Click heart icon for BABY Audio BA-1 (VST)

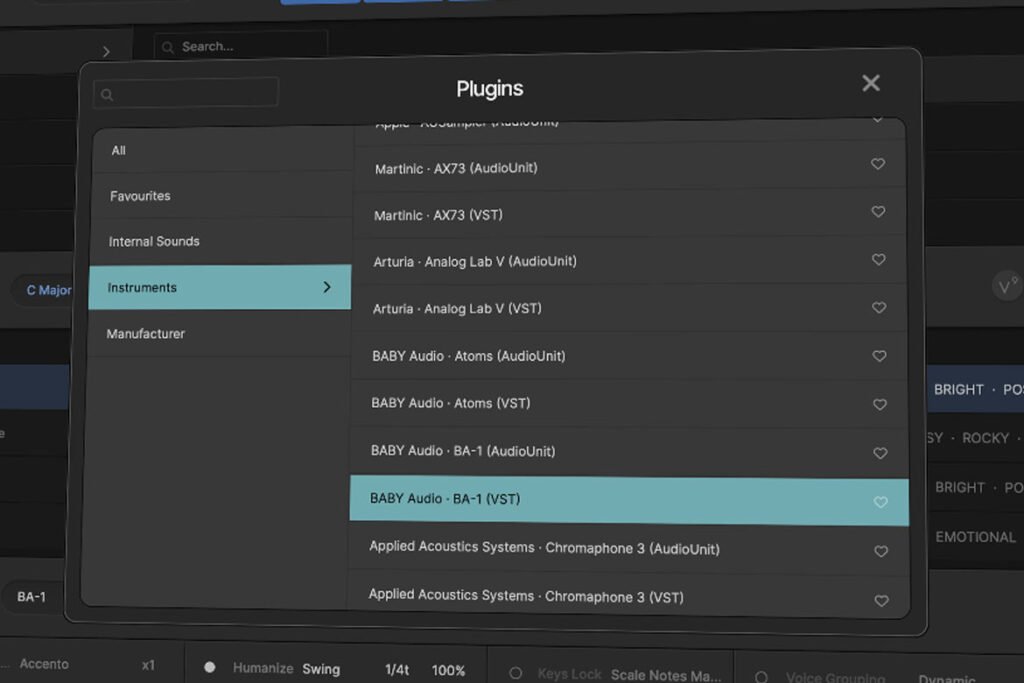click(x=881, y=502)
